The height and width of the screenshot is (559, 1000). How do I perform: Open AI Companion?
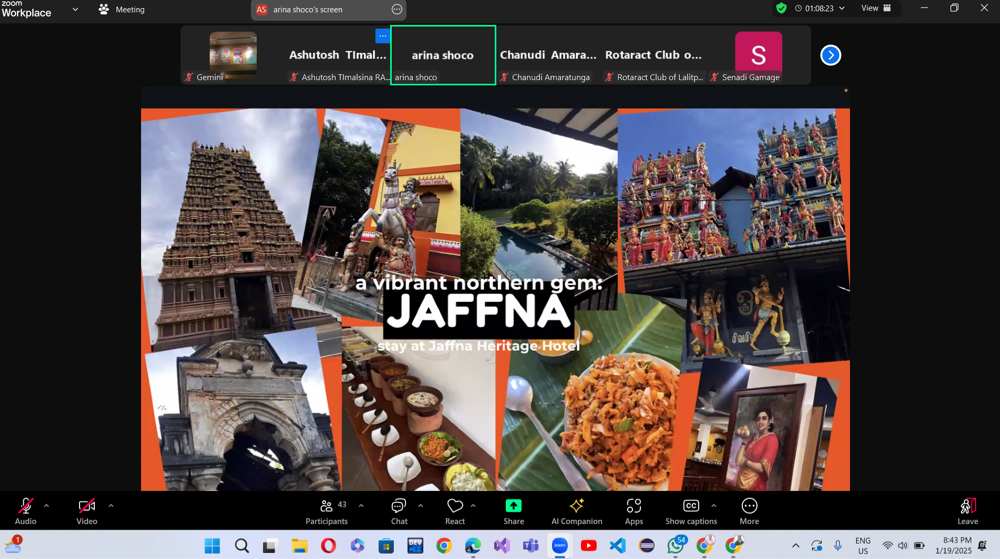[x=576, y=510]
